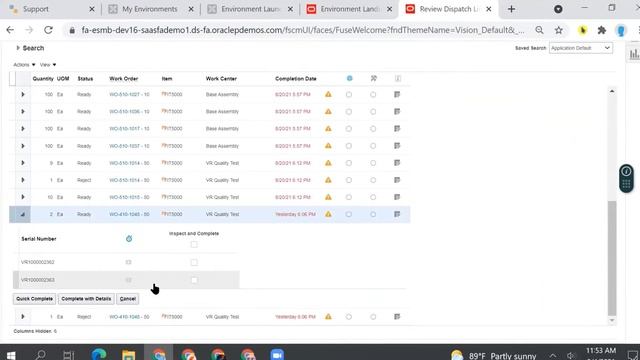Reload the browser page
The width and height of the screenshot is (640, 360).
(48, 30)
